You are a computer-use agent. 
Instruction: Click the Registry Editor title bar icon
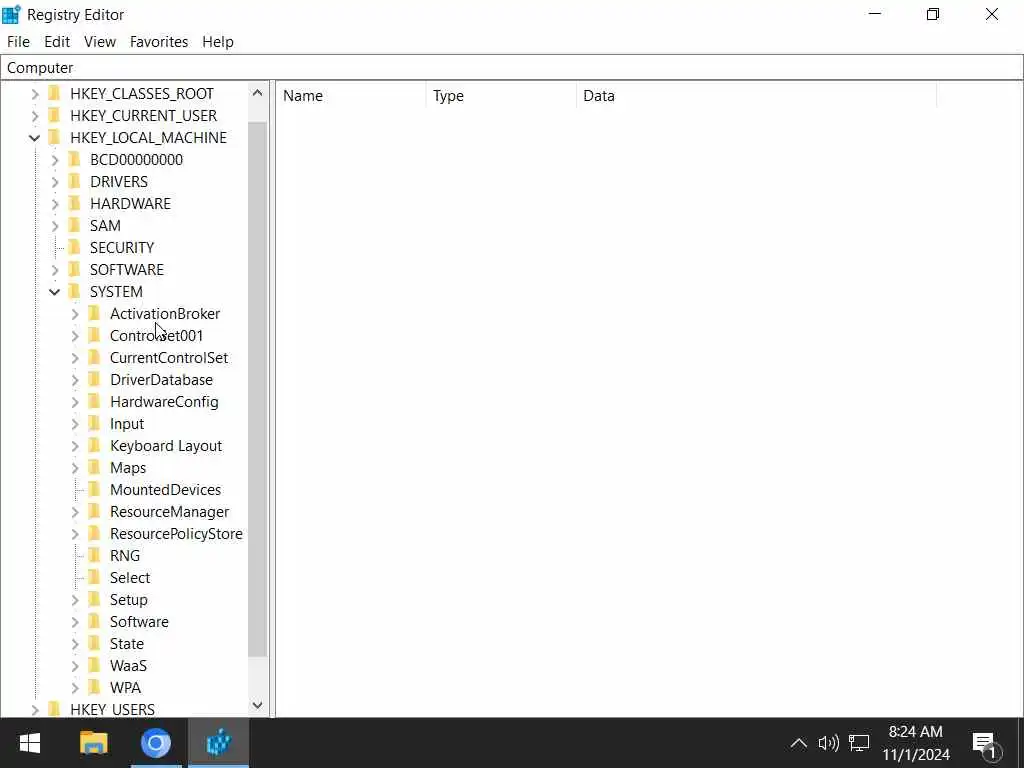click(11, 14)
